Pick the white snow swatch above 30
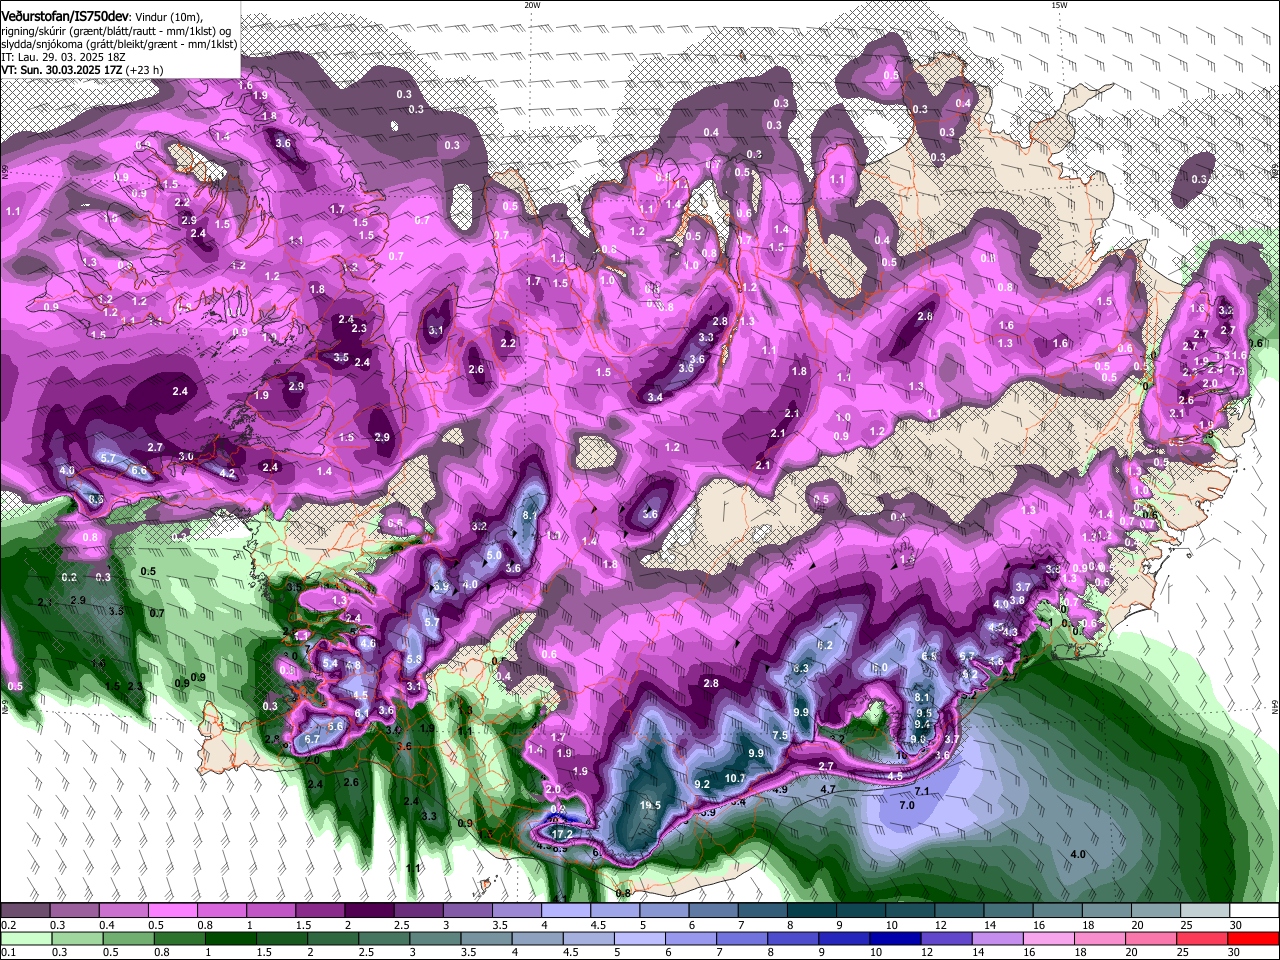 (x=1254, y=911)
